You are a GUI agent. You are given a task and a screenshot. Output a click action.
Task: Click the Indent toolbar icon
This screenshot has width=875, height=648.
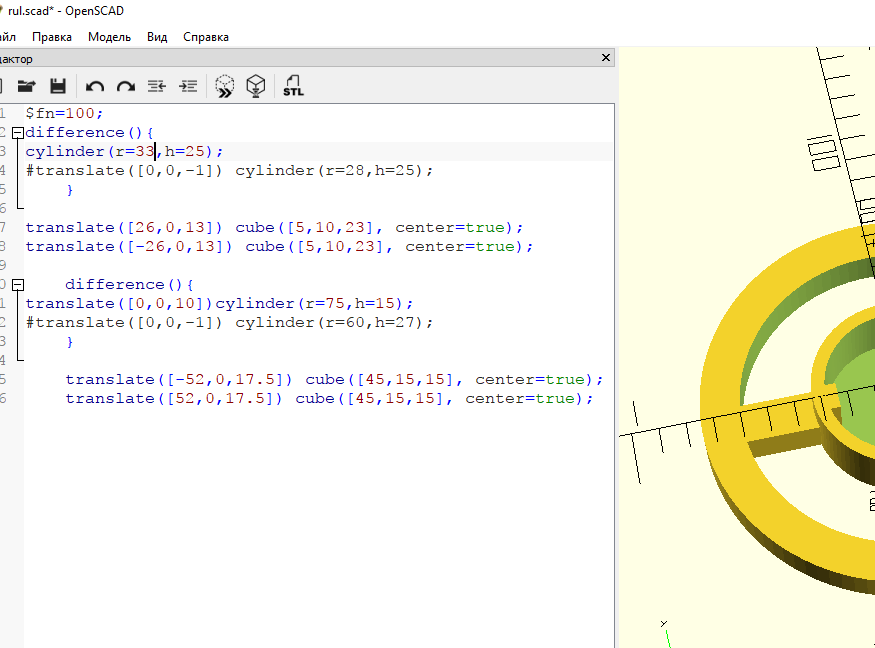(x=188, y=86)
